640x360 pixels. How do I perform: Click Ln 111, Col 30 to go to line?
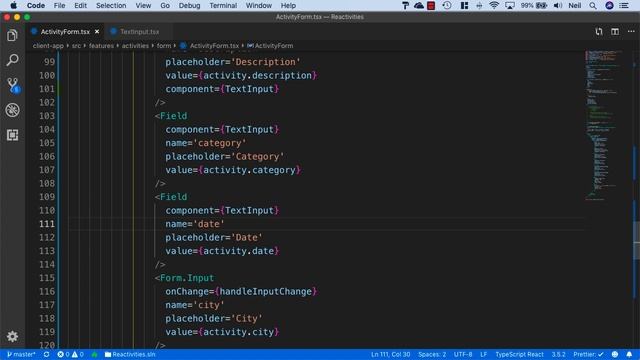tap(390, 354)
